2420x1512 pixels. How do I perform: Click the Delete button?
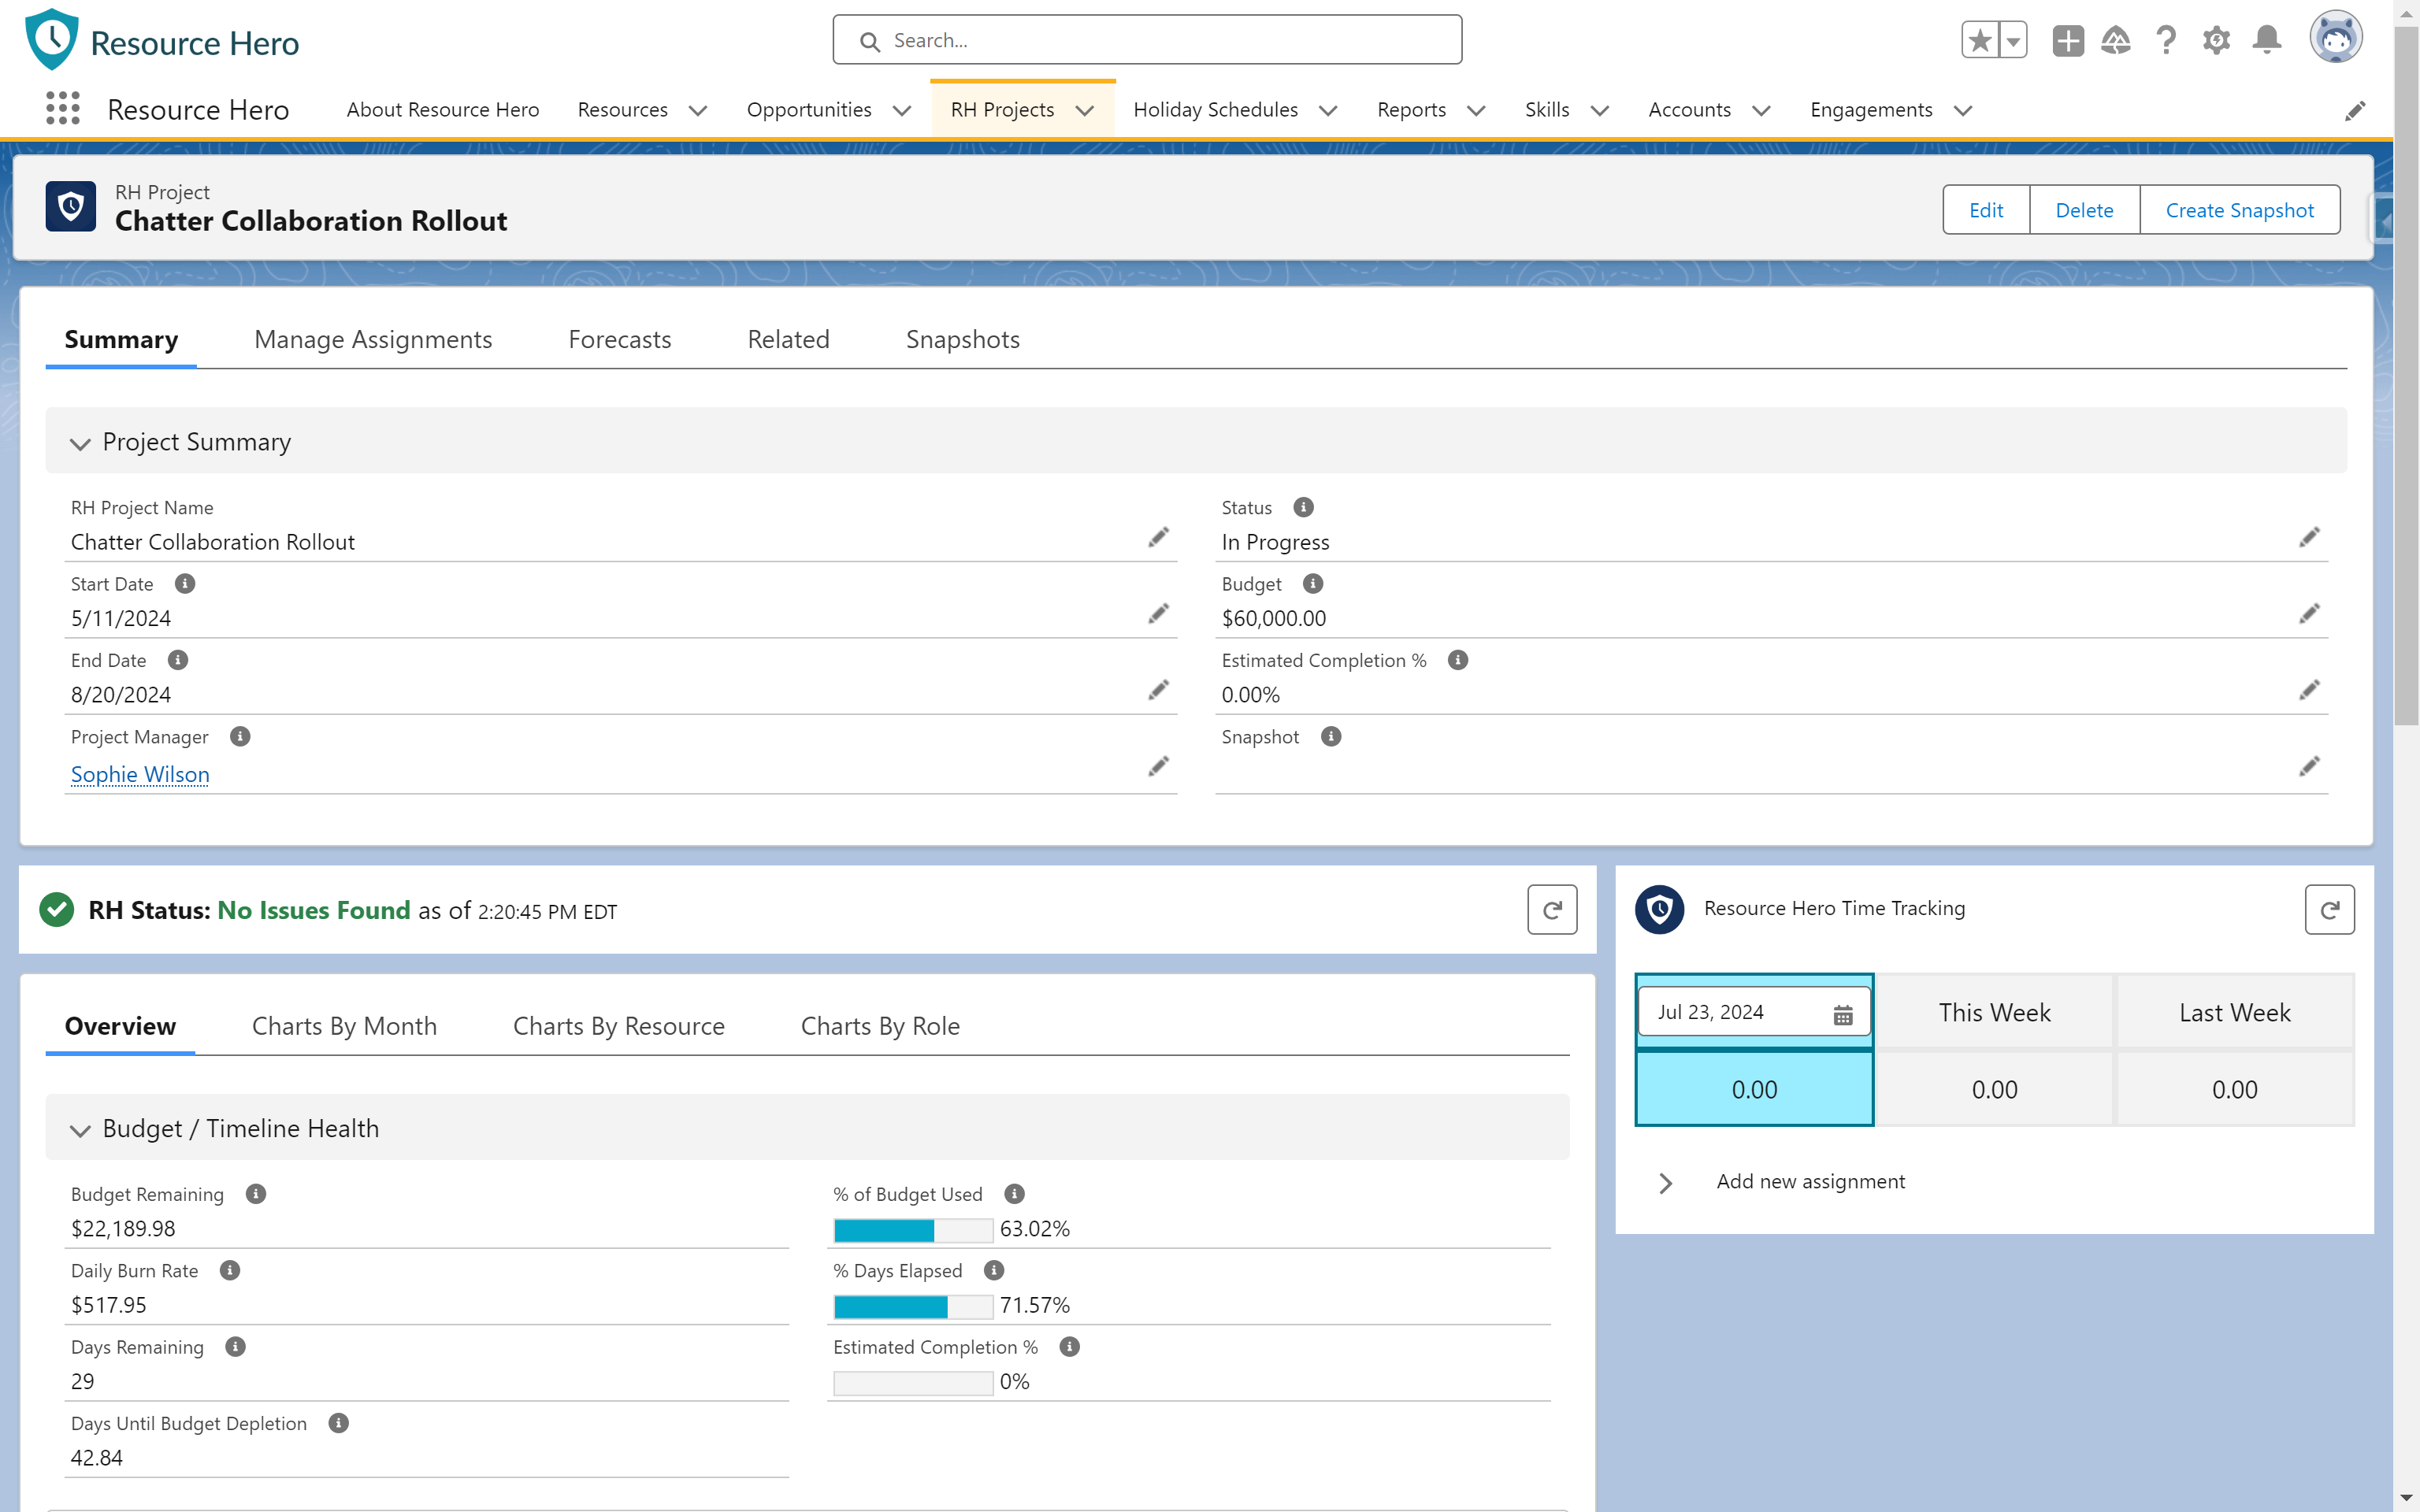point(2084,210)
